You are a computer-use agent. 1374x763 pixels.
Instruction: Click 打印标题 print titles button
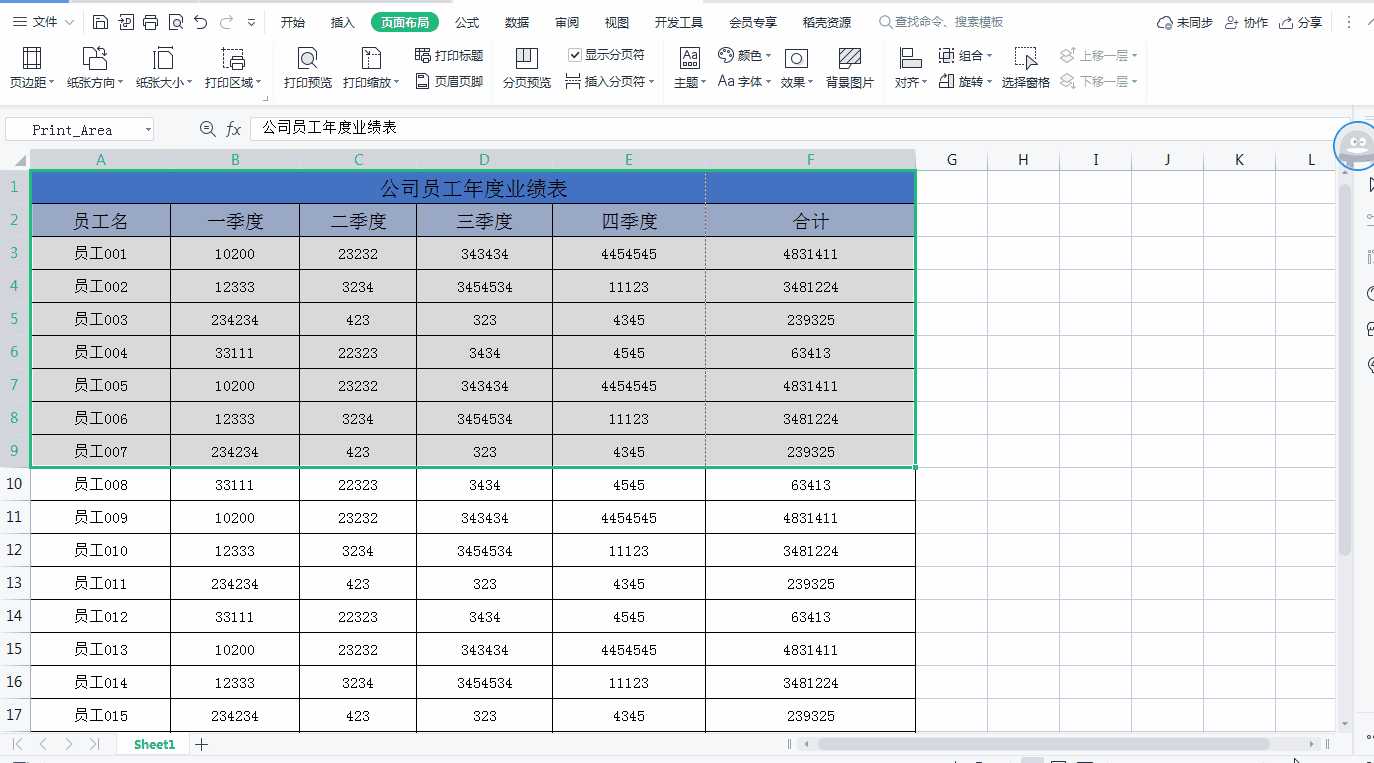(x=449, y=56)
